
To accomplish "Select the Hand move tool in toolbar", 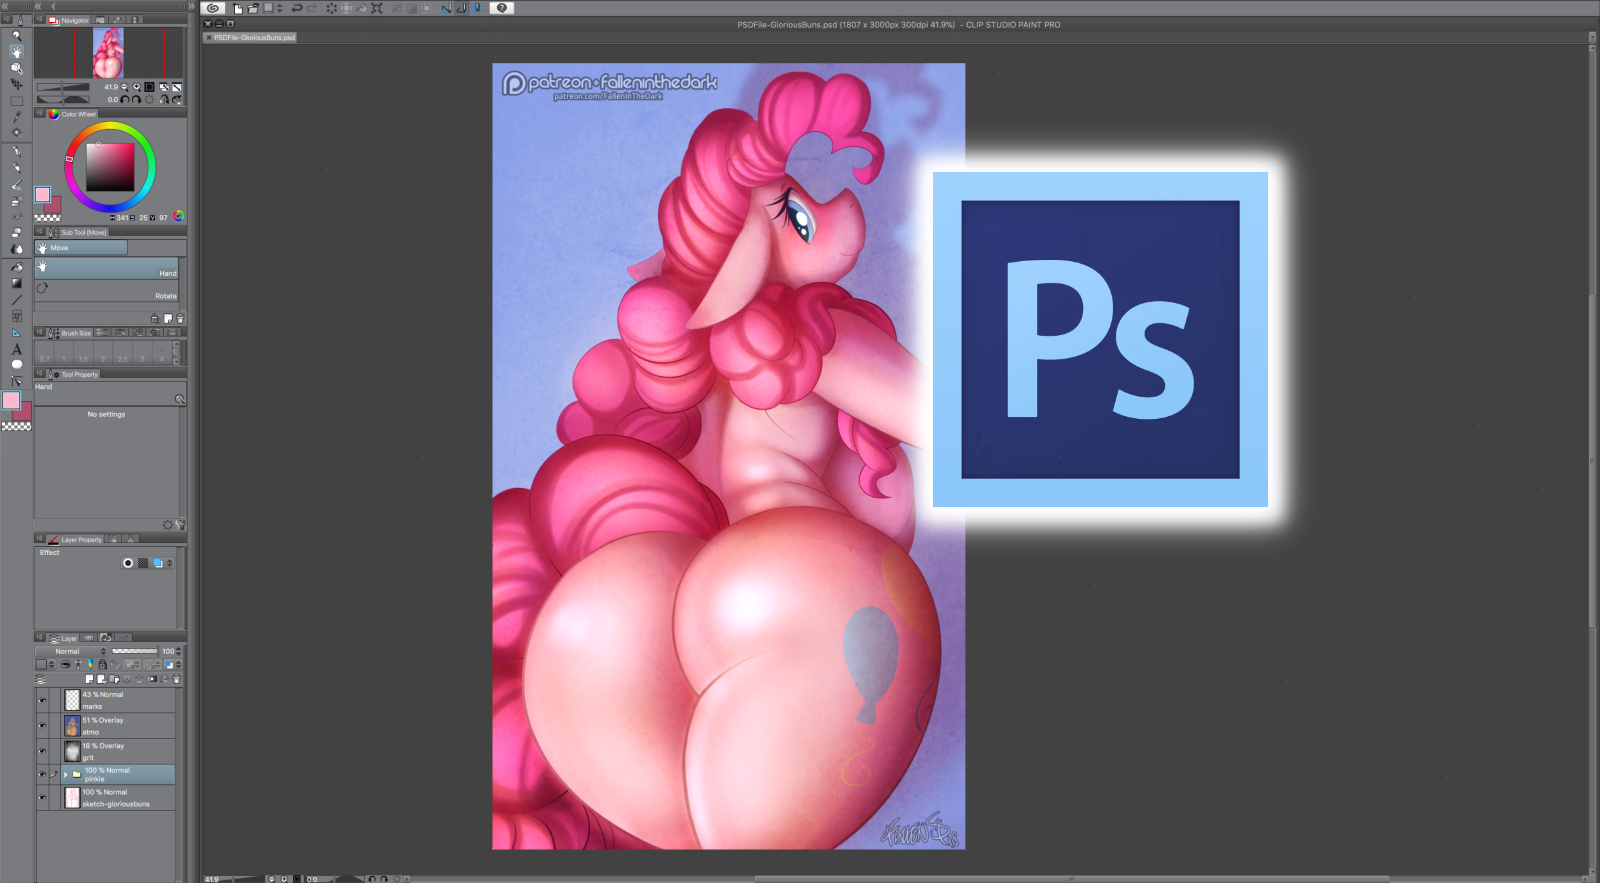I will click(16, 51).
